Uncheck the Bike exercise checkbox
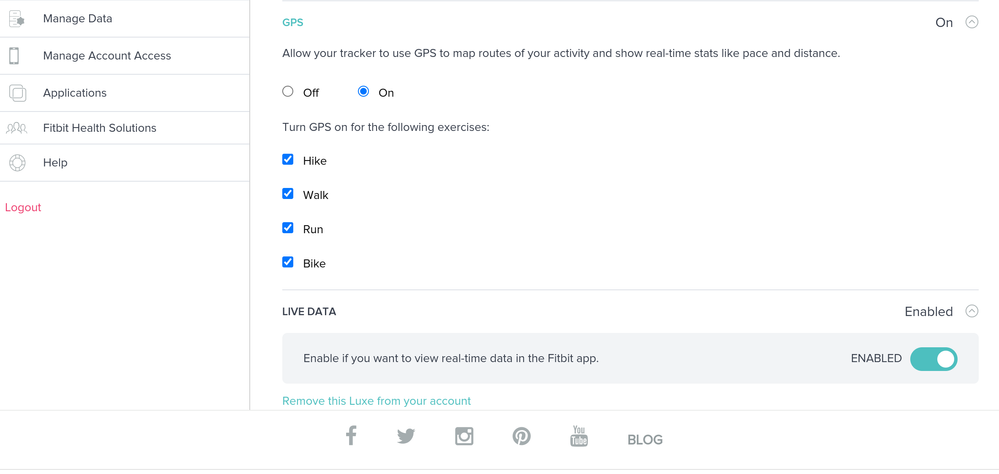 coord(288,263)
